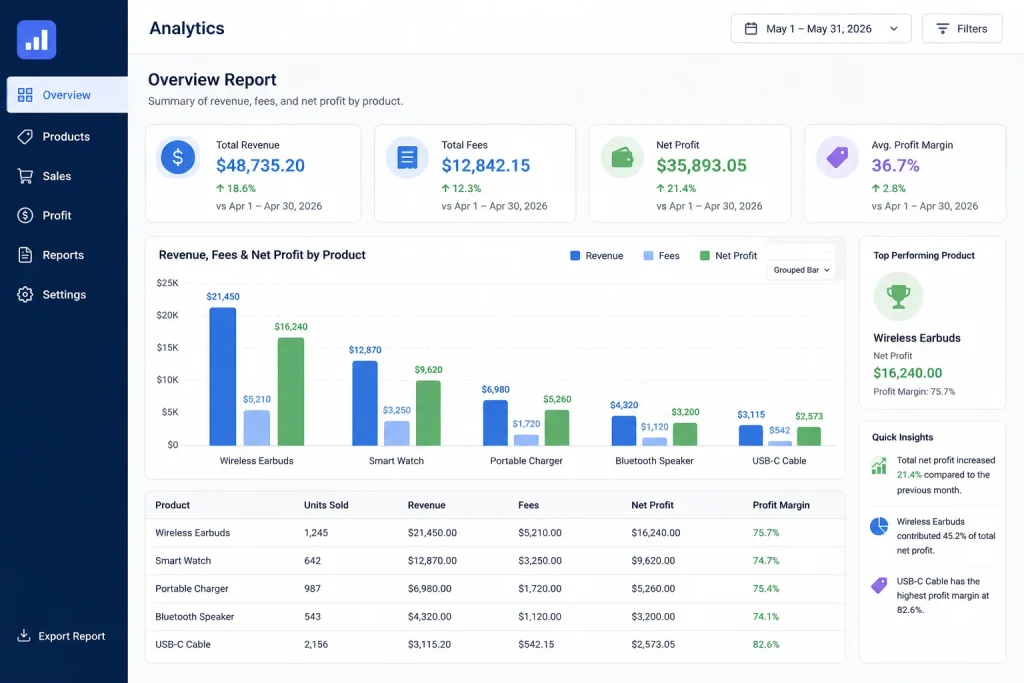Click the USB-C Cable net profit bar $2,573
Viewport: 1024px width, 683px height.
pyautogui.click(x=809, y=436)
